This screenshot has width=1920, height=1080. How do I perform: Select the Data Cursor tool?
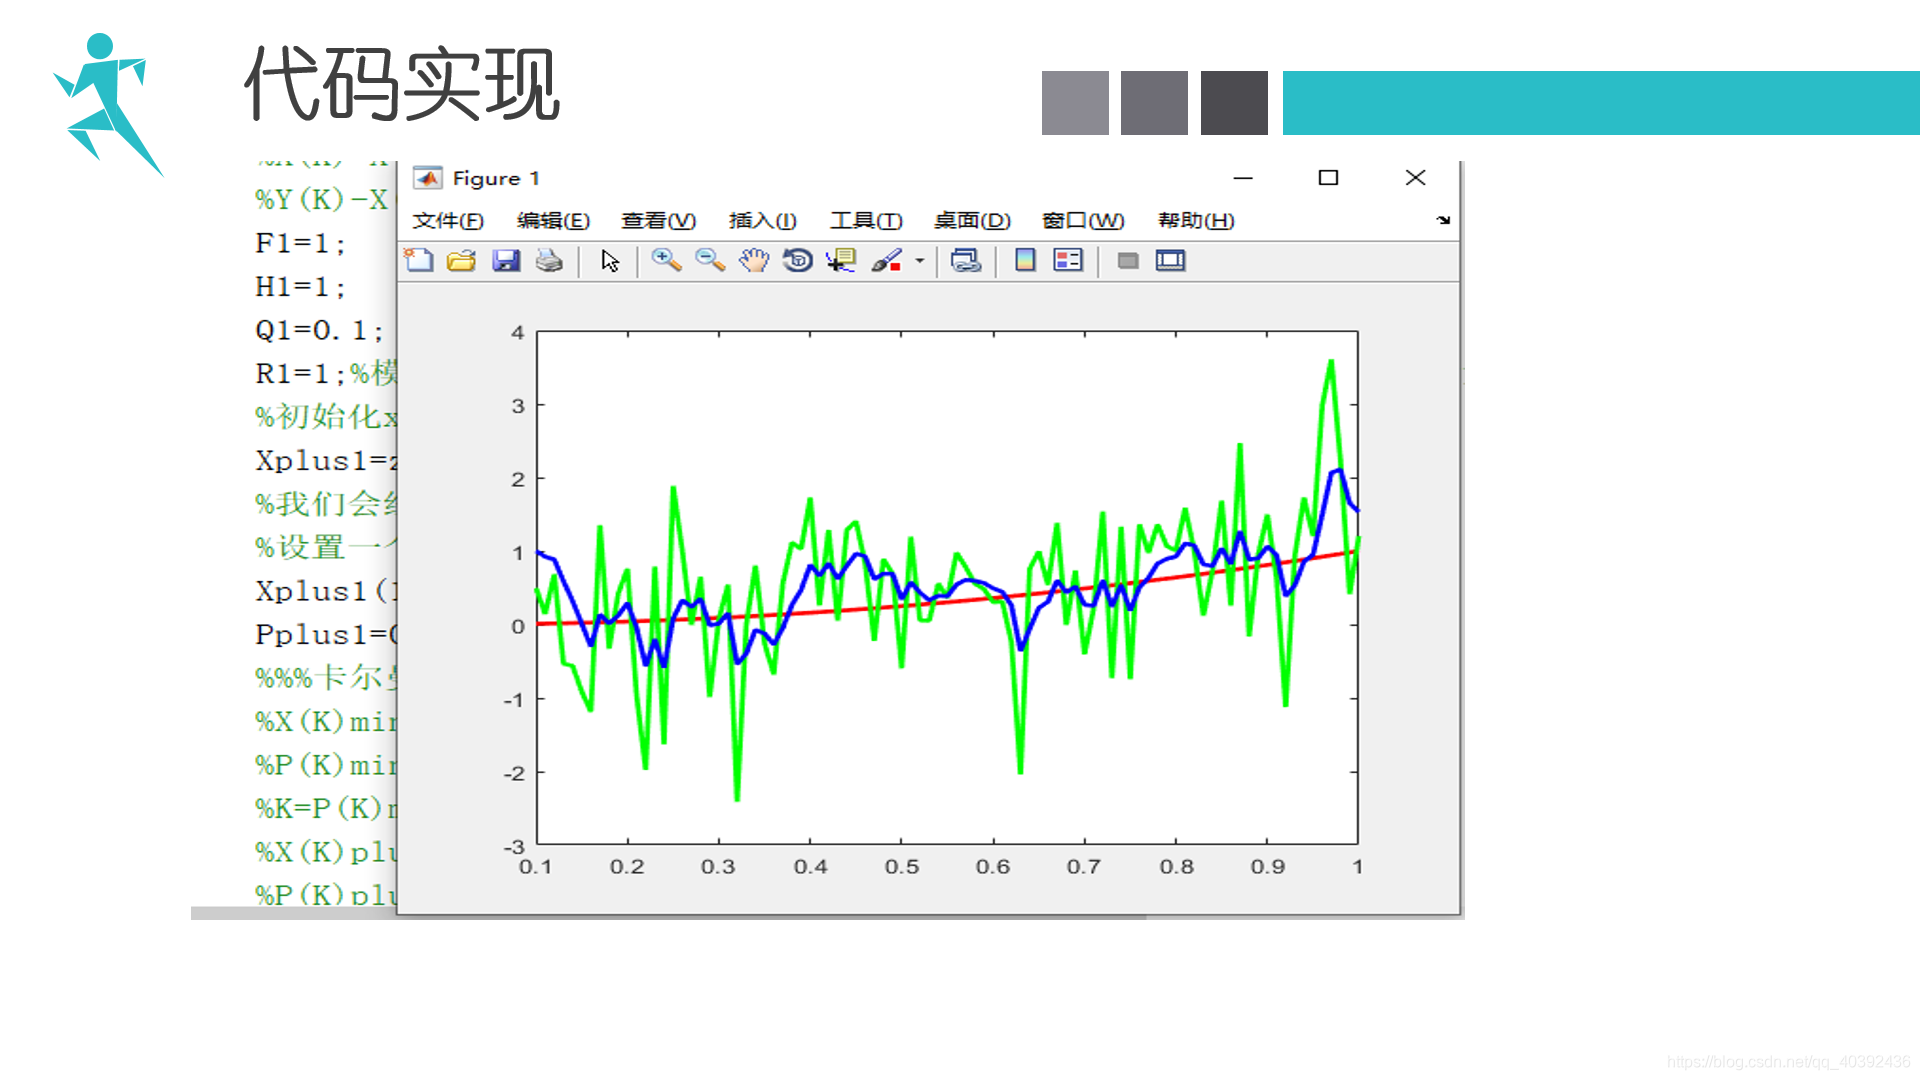point(841,261)
